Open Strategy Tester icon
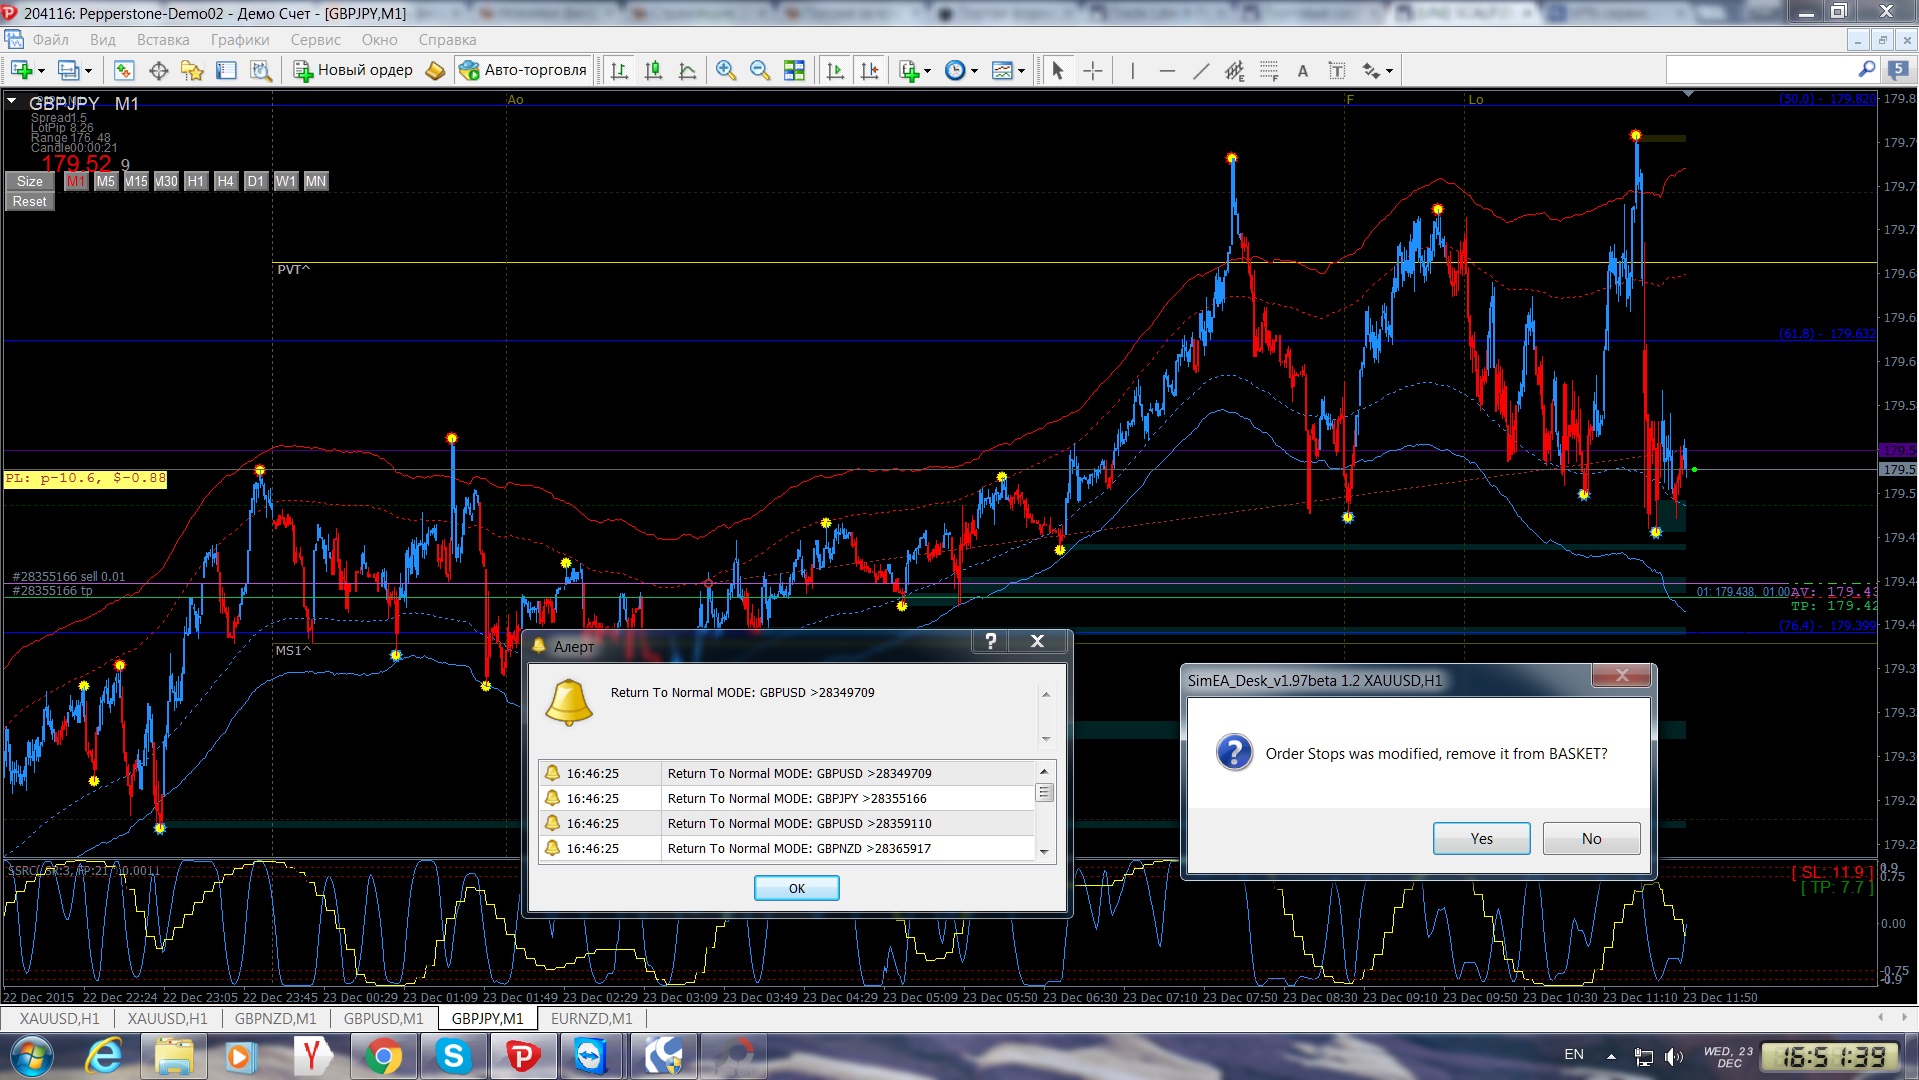Screen dimensions: 1919x1080 (x=260, y=70)
